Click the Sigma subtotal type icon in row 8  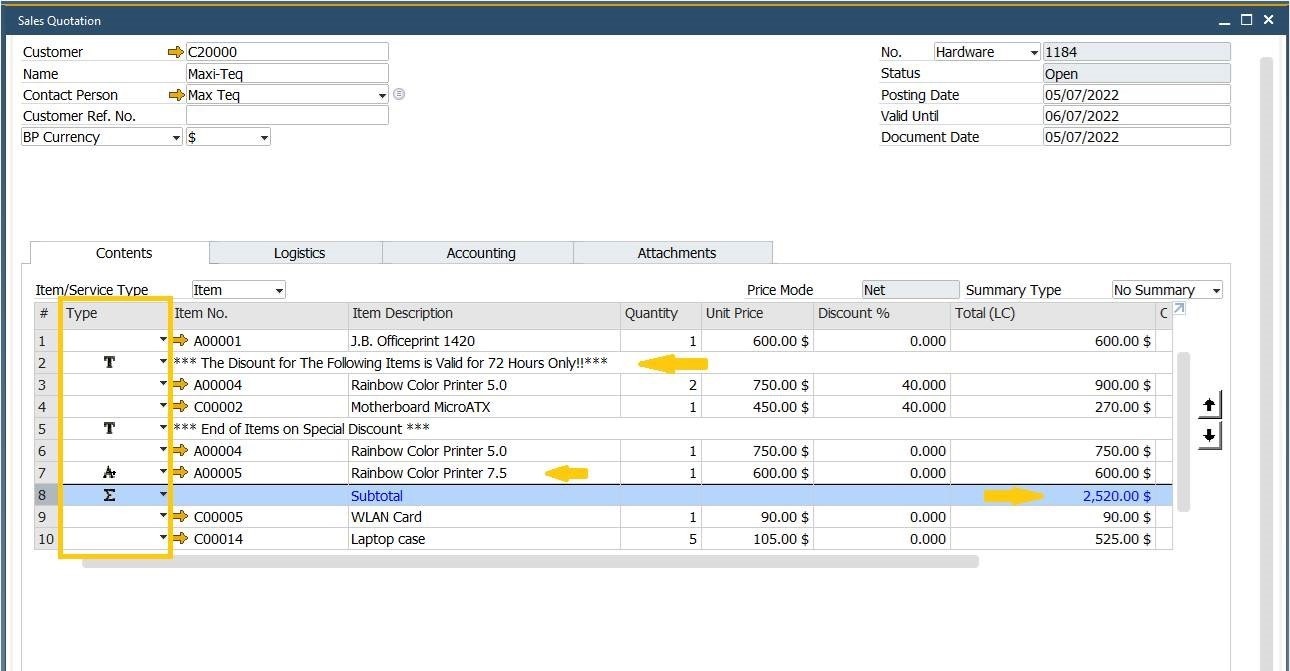(110, 495)
